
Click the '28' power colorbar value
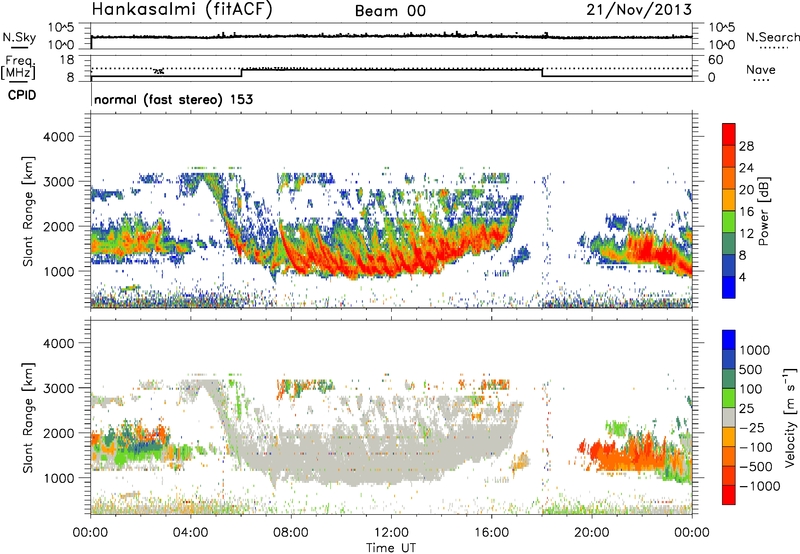point(746,146)
